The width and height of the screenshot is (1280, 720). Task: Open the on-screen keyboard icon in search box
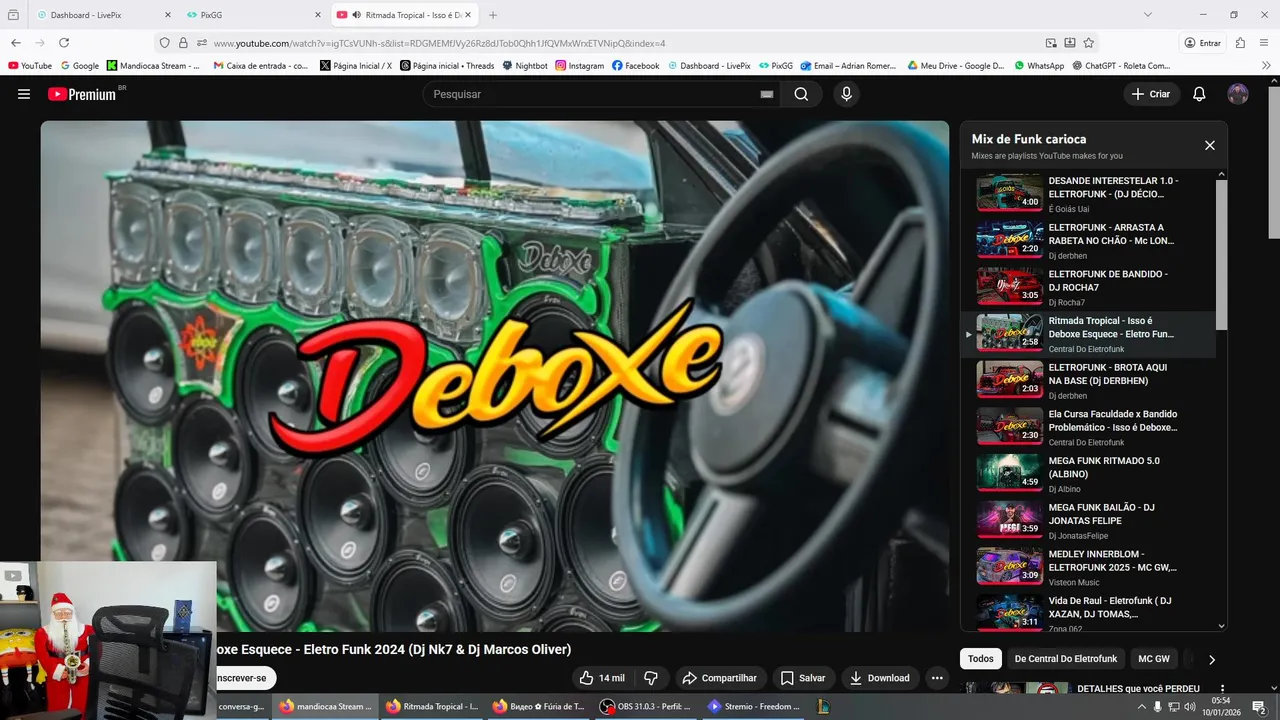(x=767, y=94)
